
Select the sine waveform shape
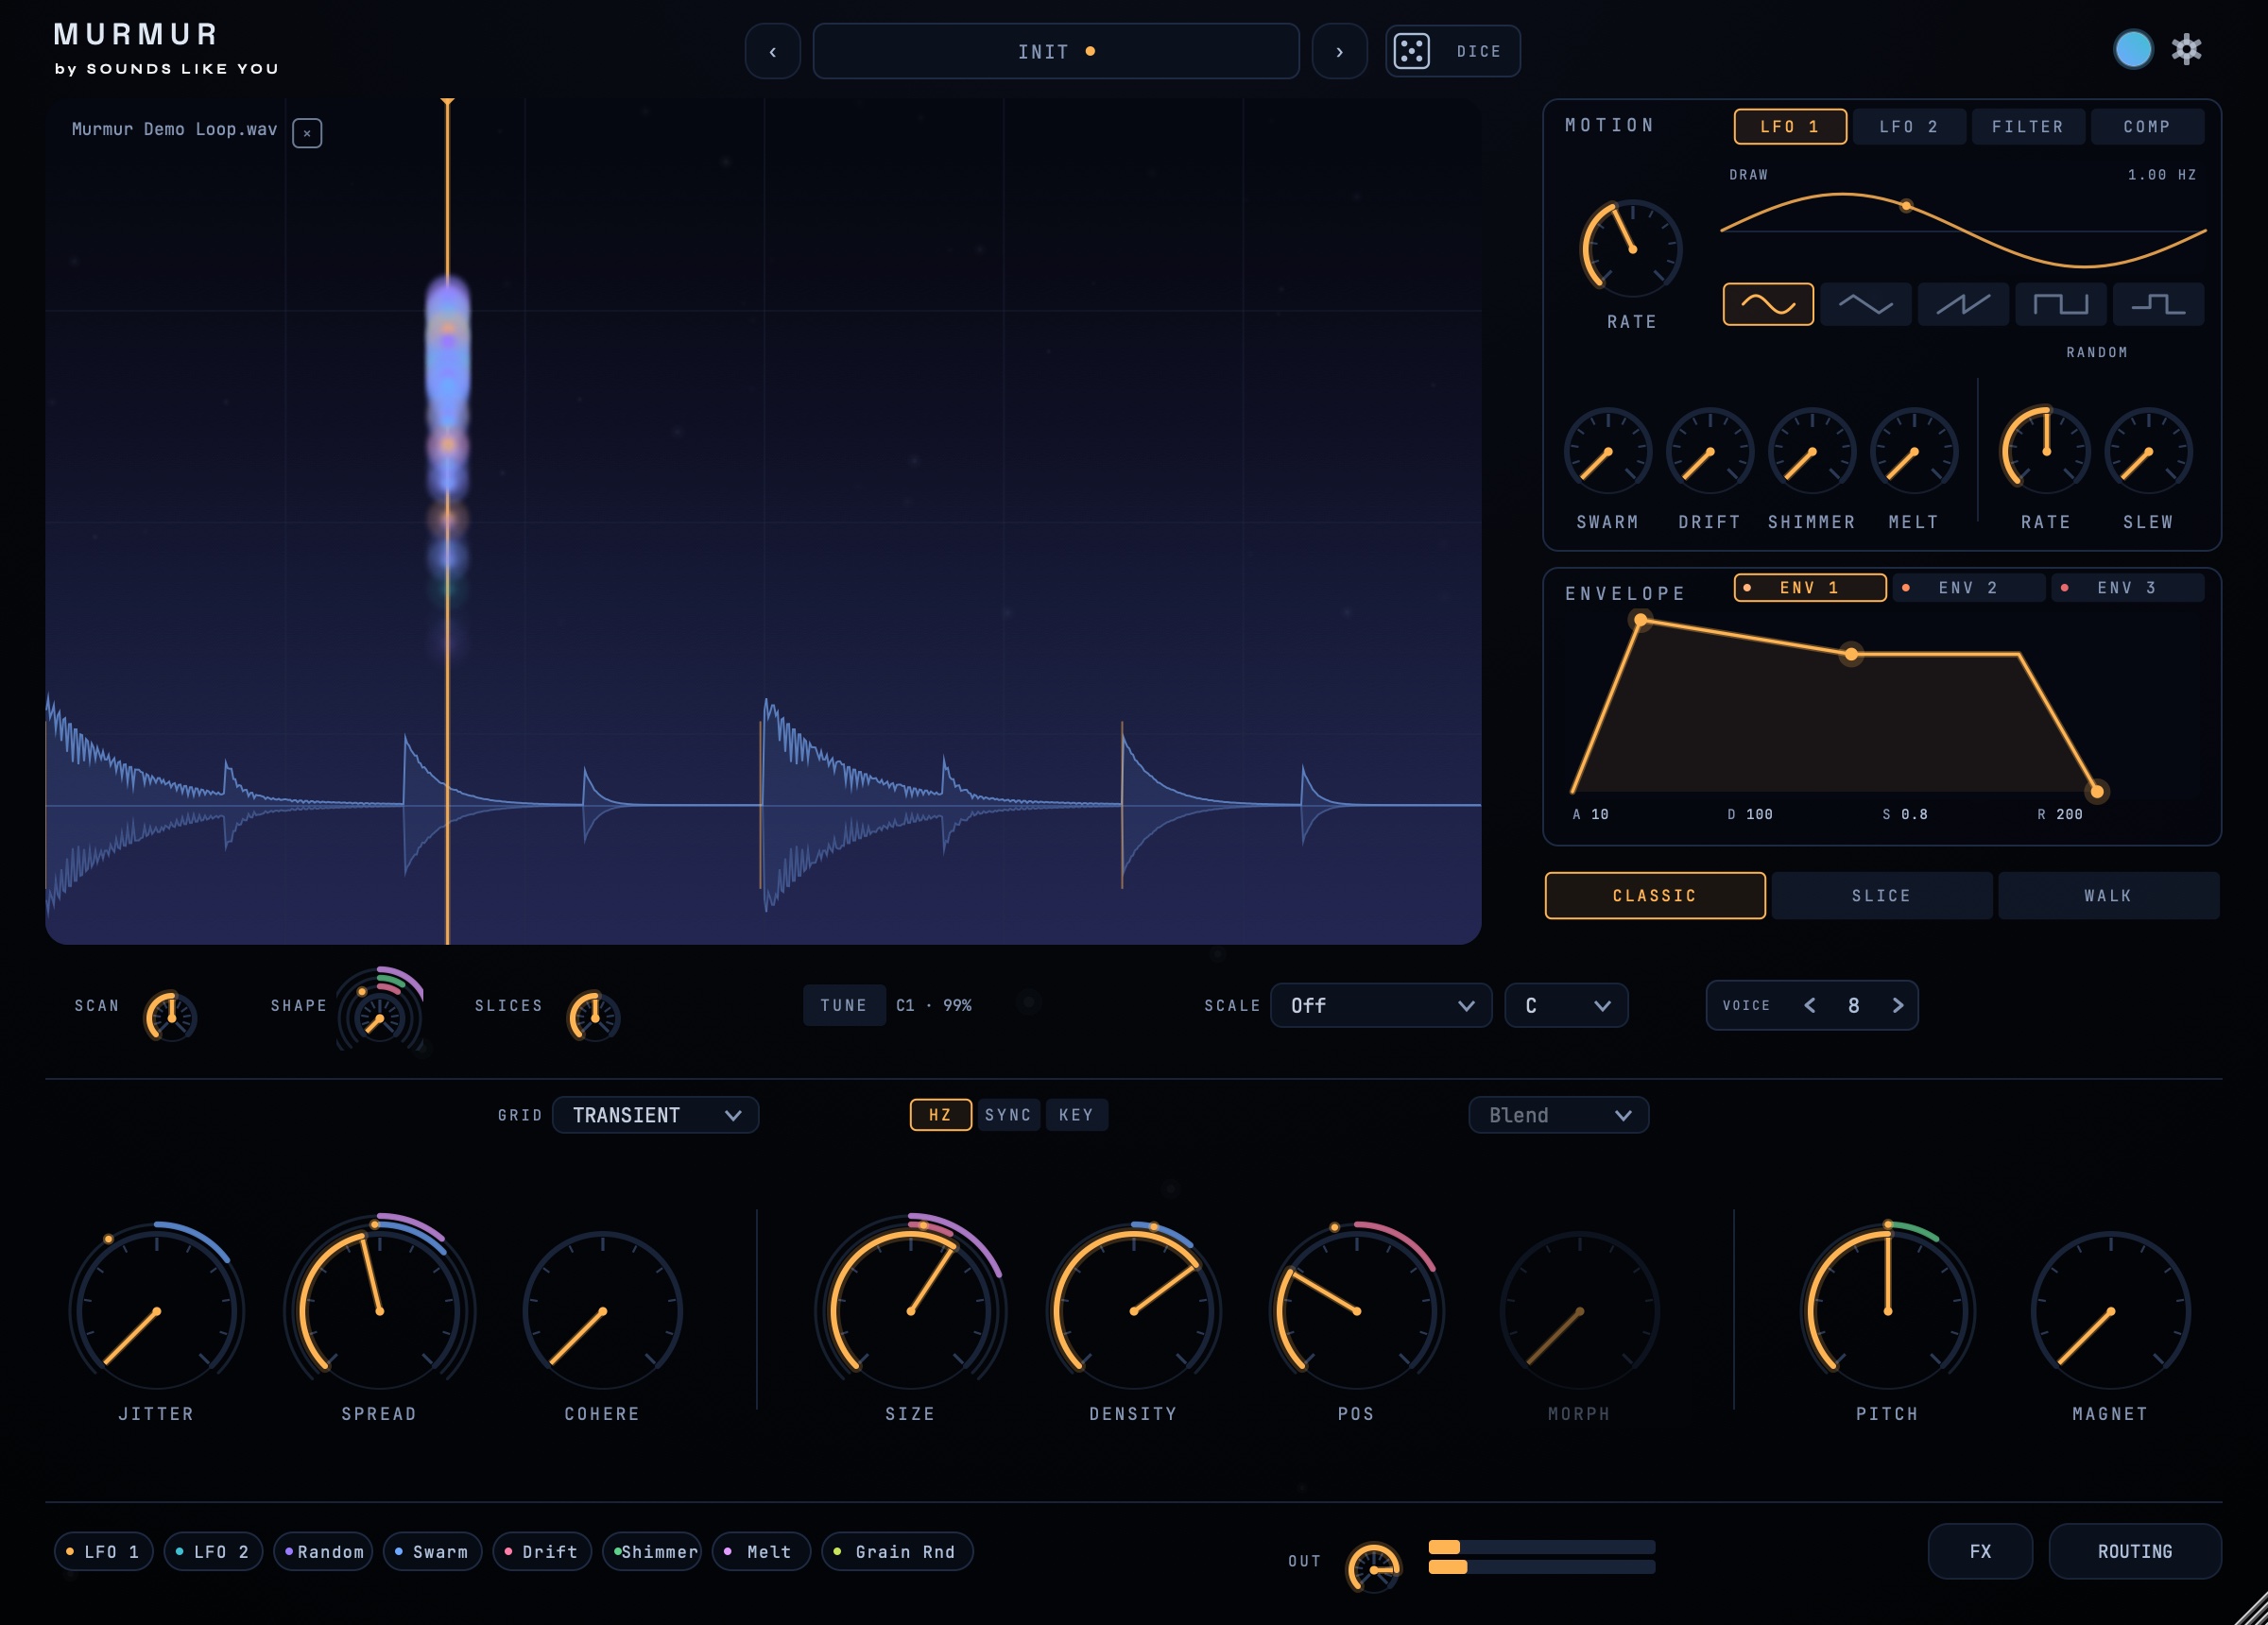click(x=1767, y=304)
